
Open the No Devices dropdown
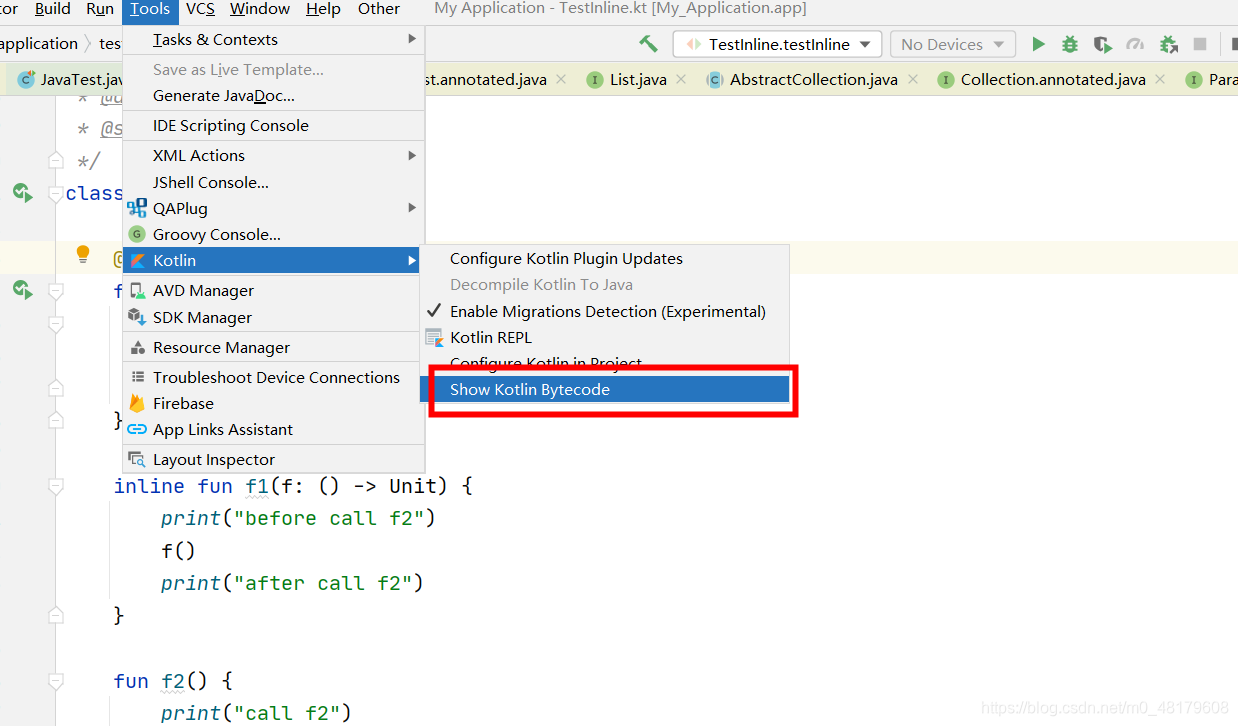click(953, 44)
